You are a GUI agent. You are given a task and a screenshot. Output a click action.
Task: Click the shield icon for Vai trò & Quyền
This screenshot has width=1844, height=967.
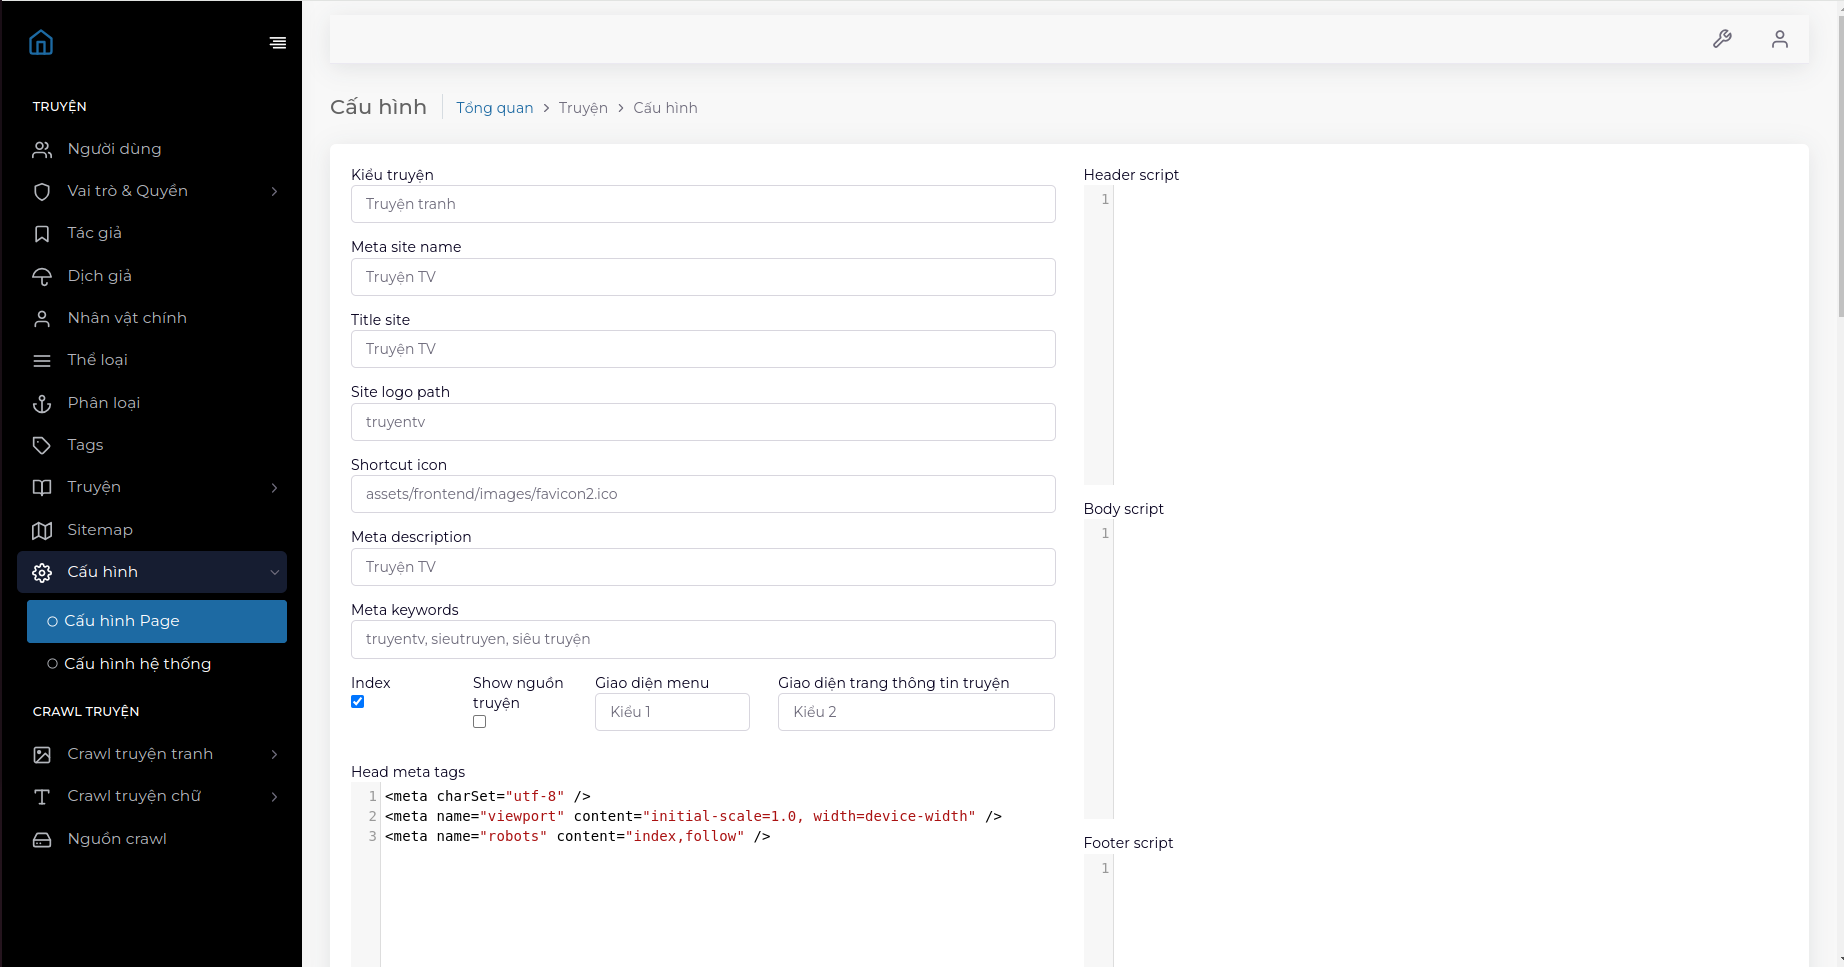coord(42,192)
